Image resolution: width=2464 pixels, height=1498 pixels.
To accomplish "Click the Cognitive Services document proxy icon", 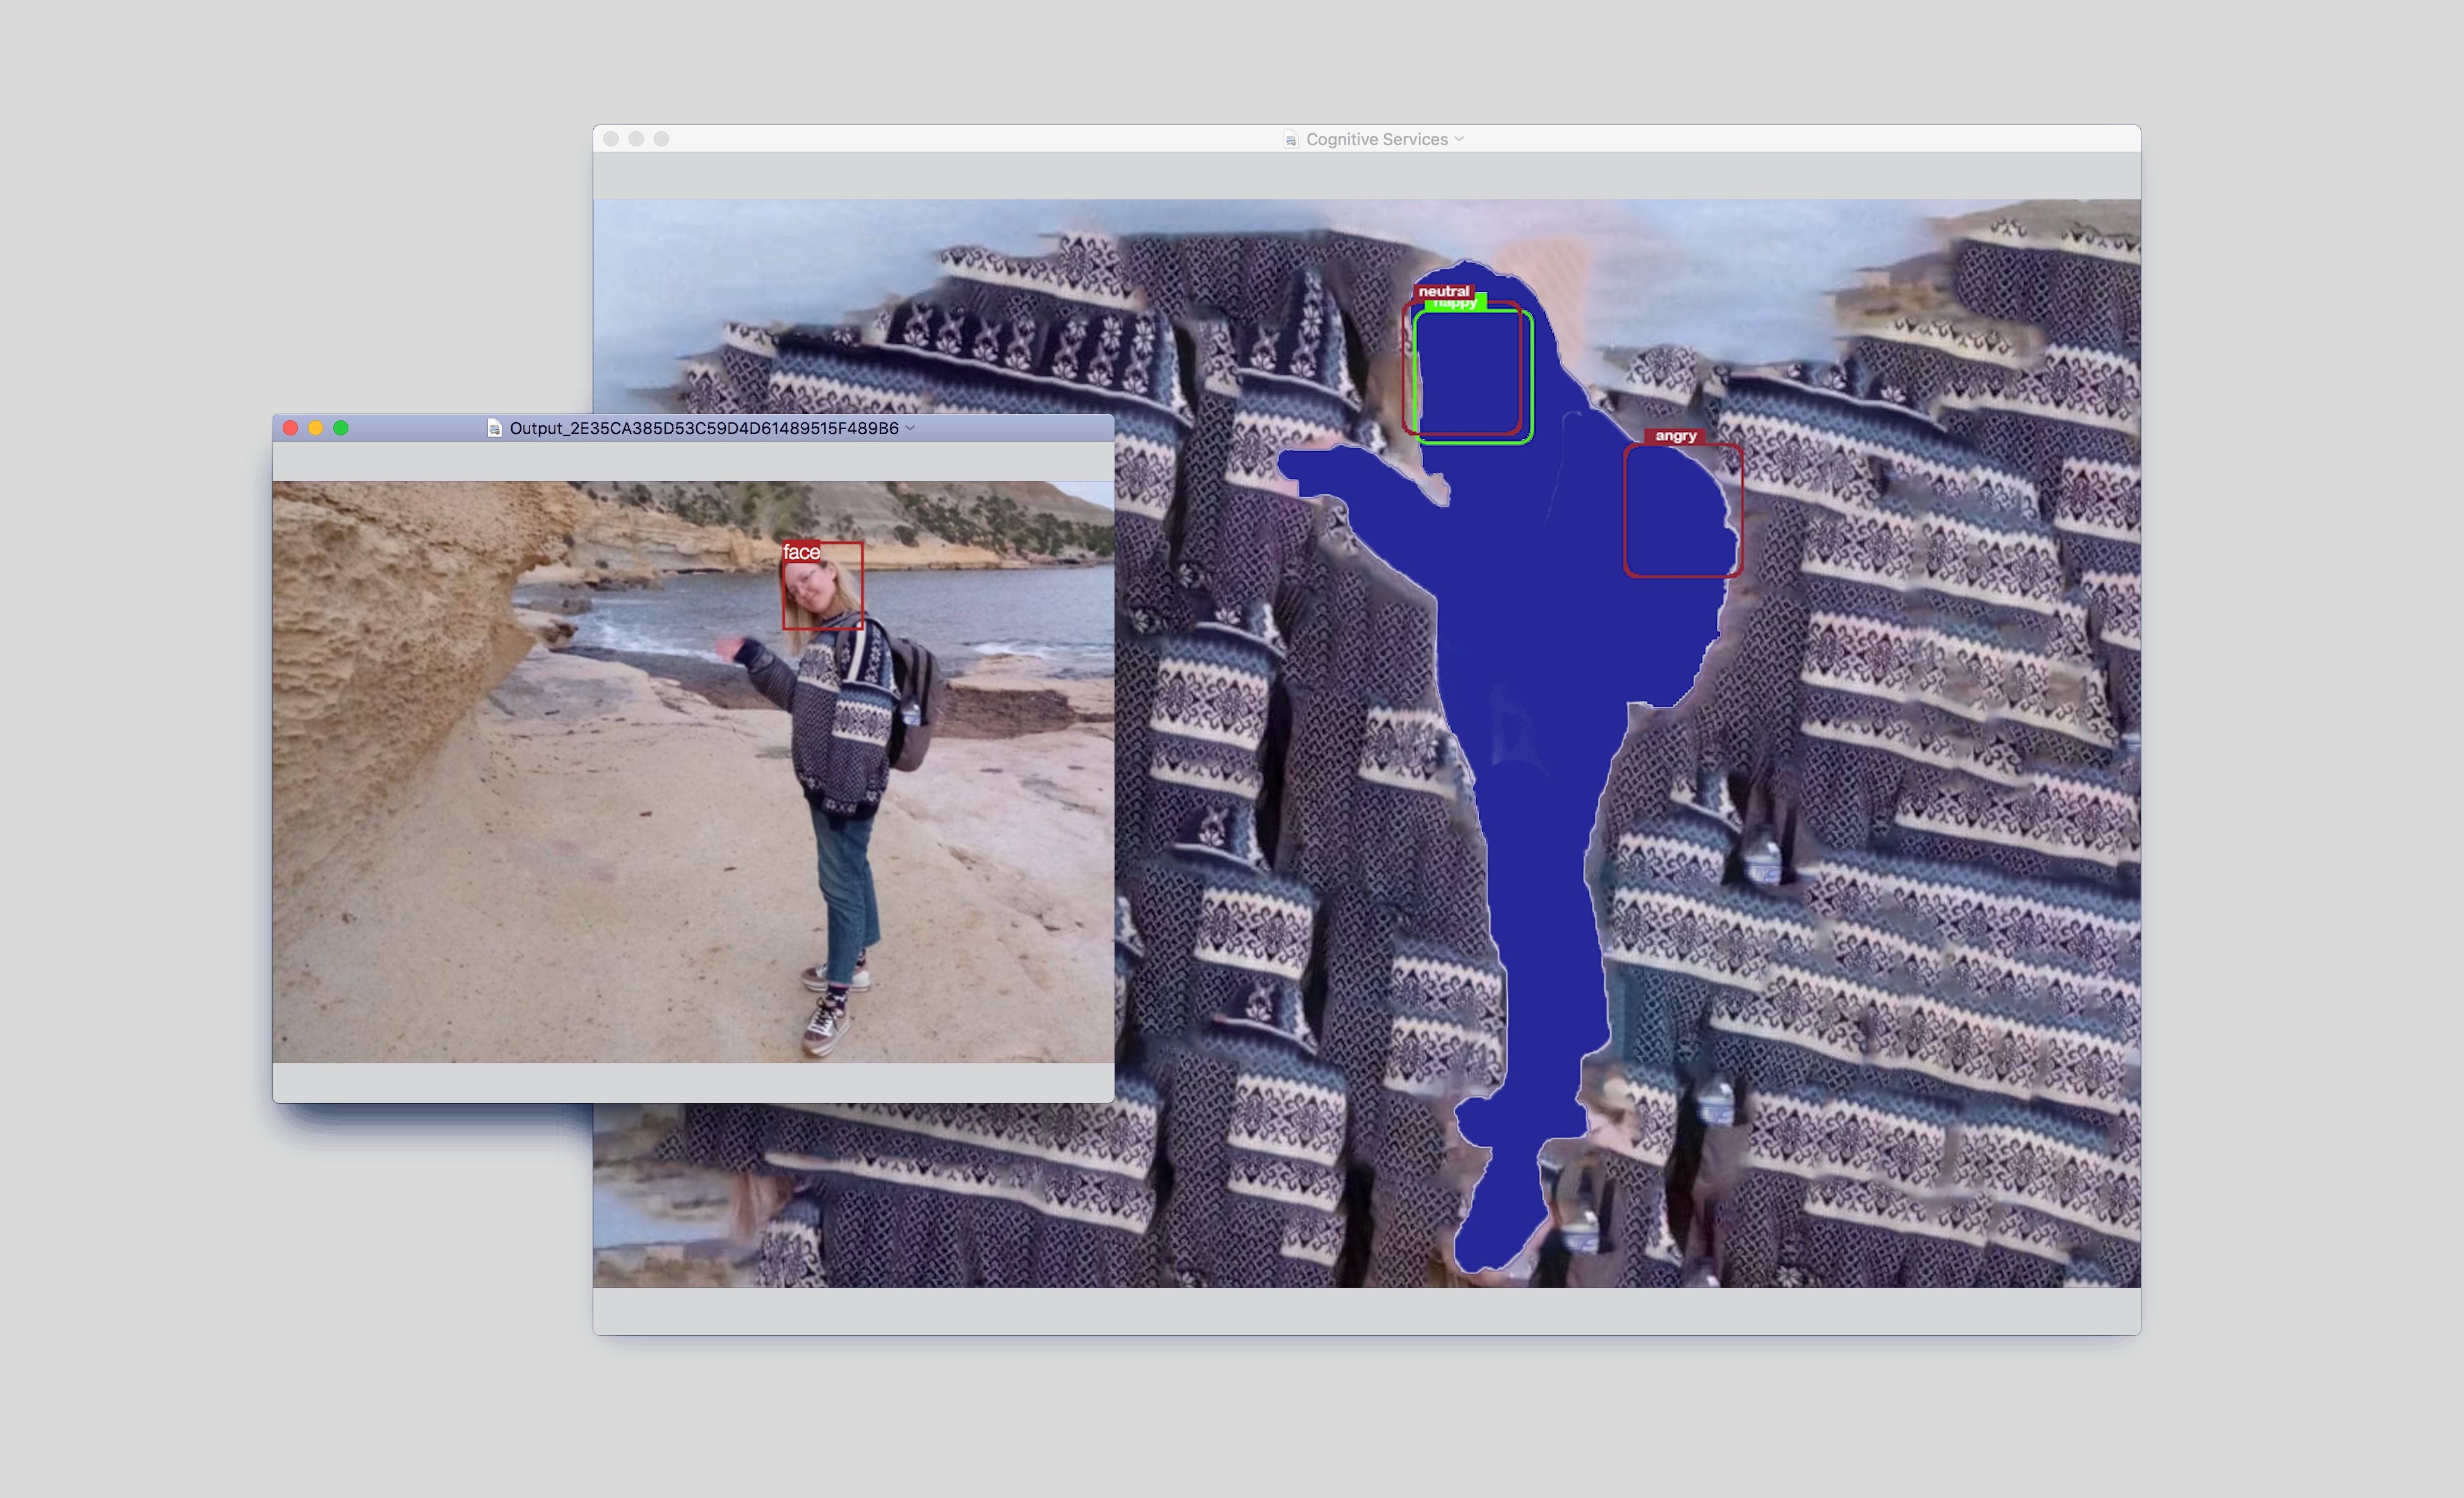I will pos(1290,139).
